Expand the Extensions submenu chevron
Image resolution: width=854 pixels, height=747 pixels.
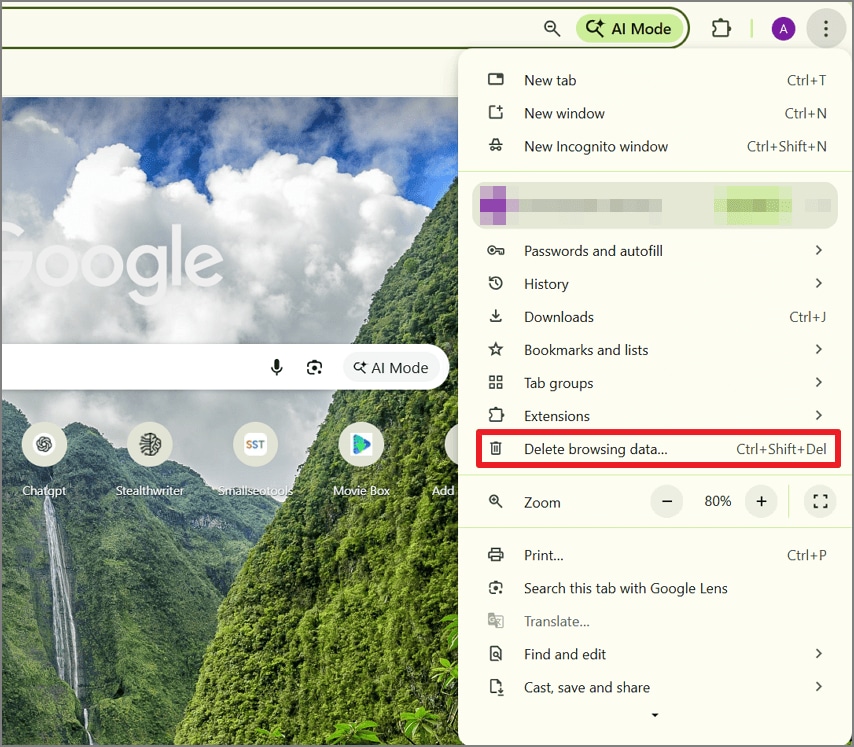click(819, 415)
